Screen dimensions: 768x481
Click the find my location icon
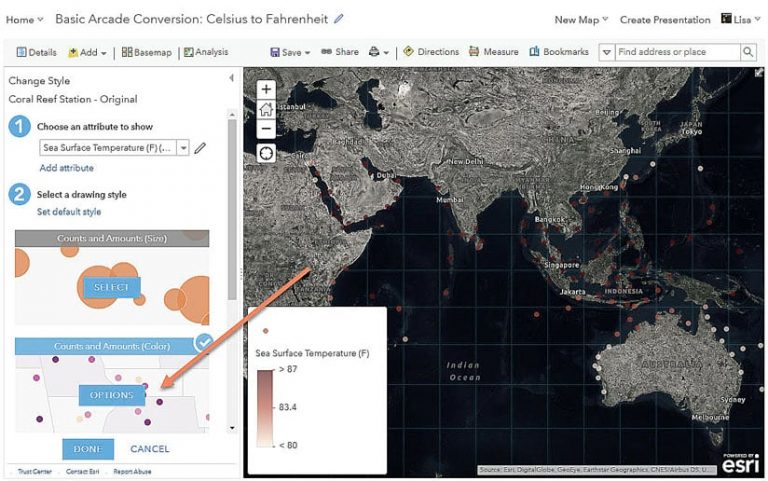(266, 153)
